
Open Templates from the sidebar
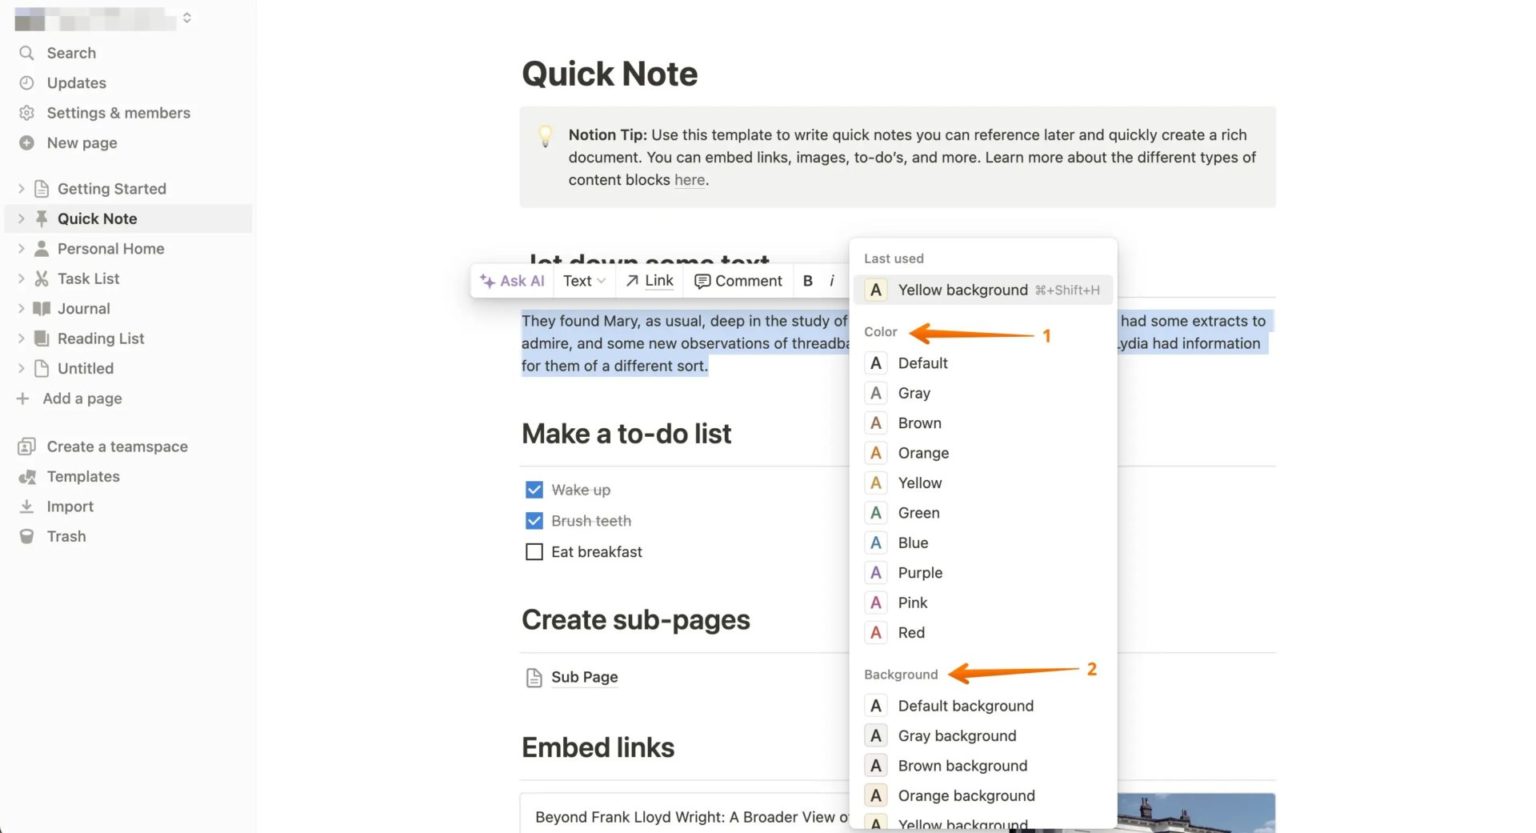82,476
